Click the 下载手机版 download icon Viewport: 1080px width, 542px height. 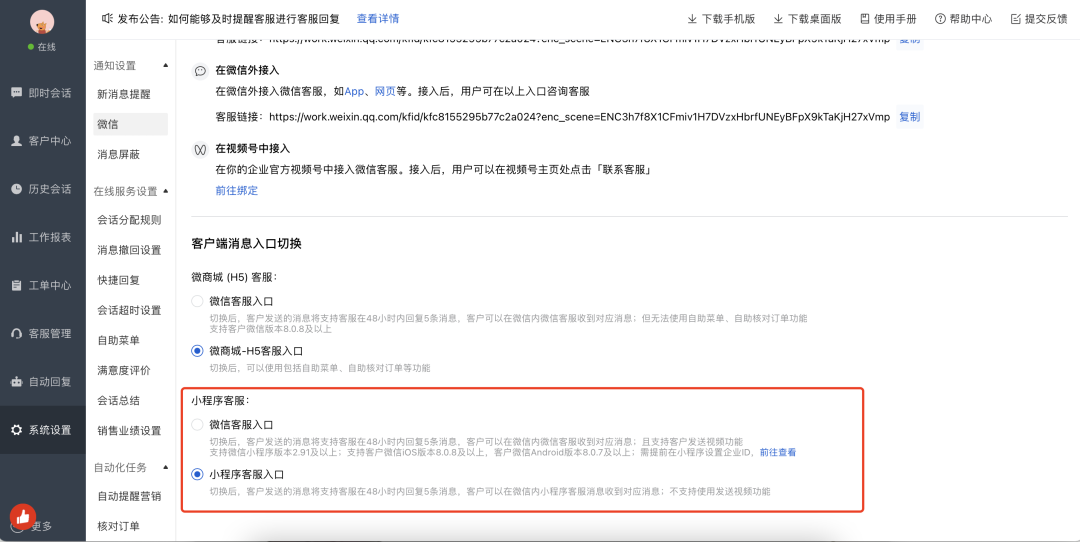click(x=692, y=19)
